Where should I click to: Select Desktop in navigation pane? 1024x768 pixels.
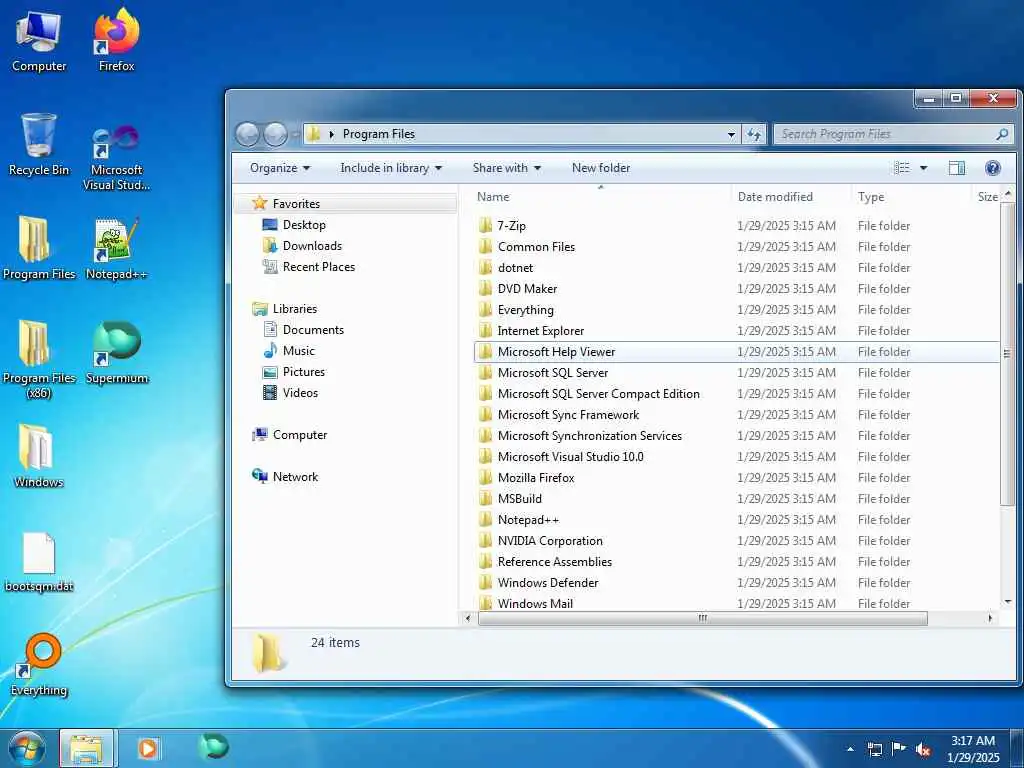304,225
